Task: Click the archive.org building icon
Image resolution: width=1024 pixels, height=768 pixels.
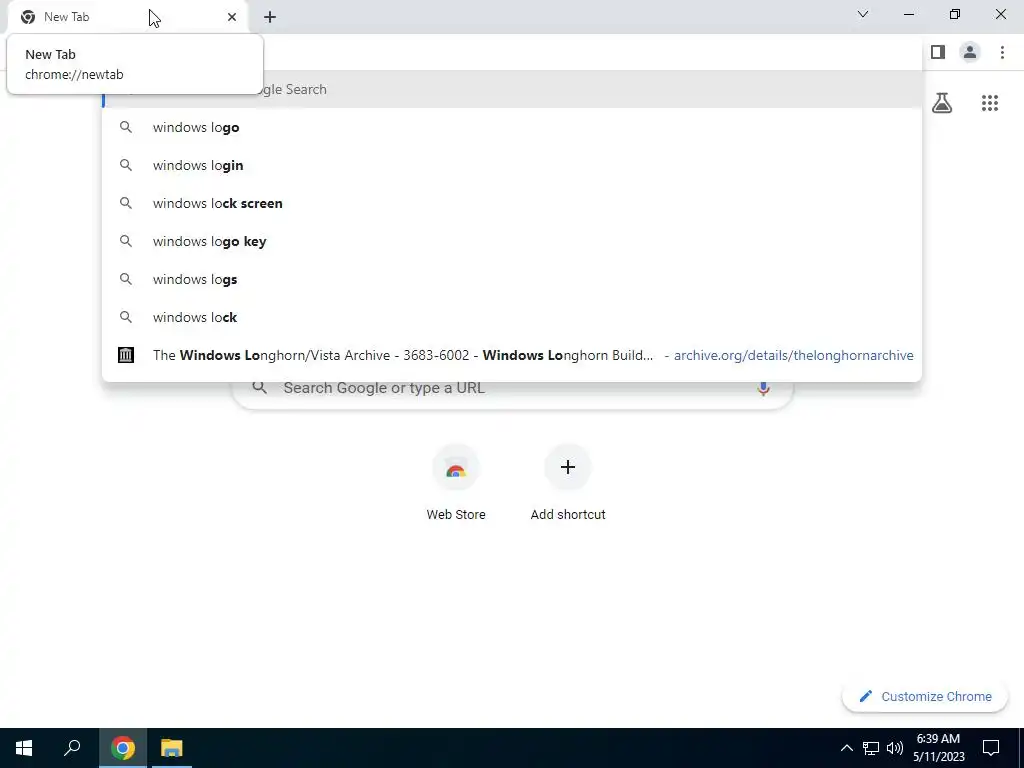Action: tap(125, 355)
